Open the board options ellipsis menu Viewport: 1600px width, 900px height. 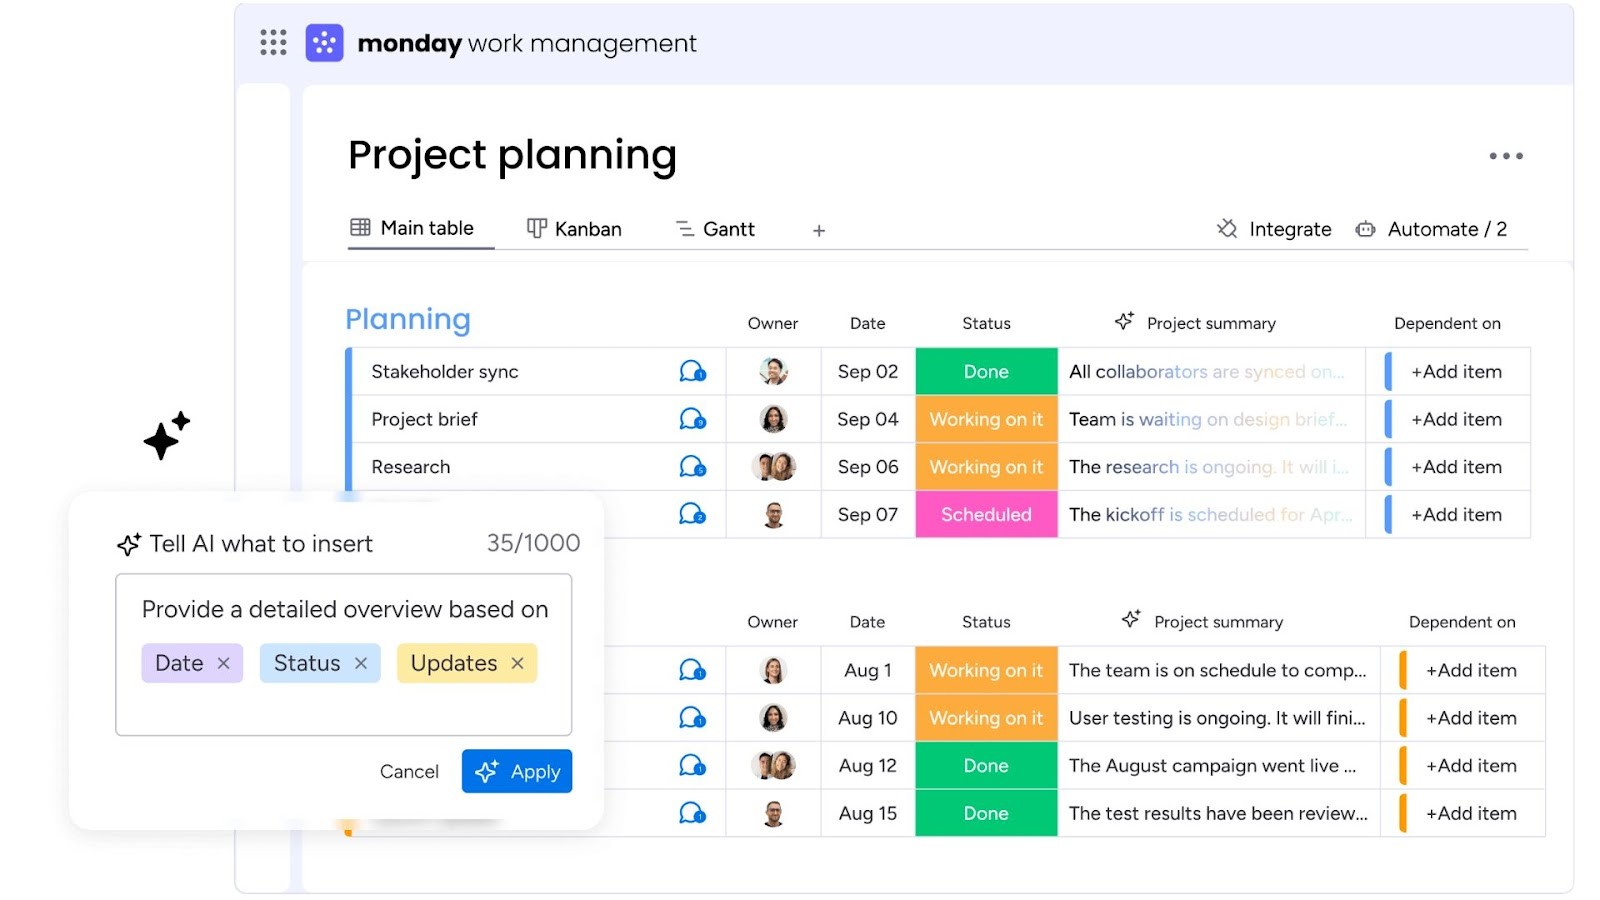coord(1505,155)
